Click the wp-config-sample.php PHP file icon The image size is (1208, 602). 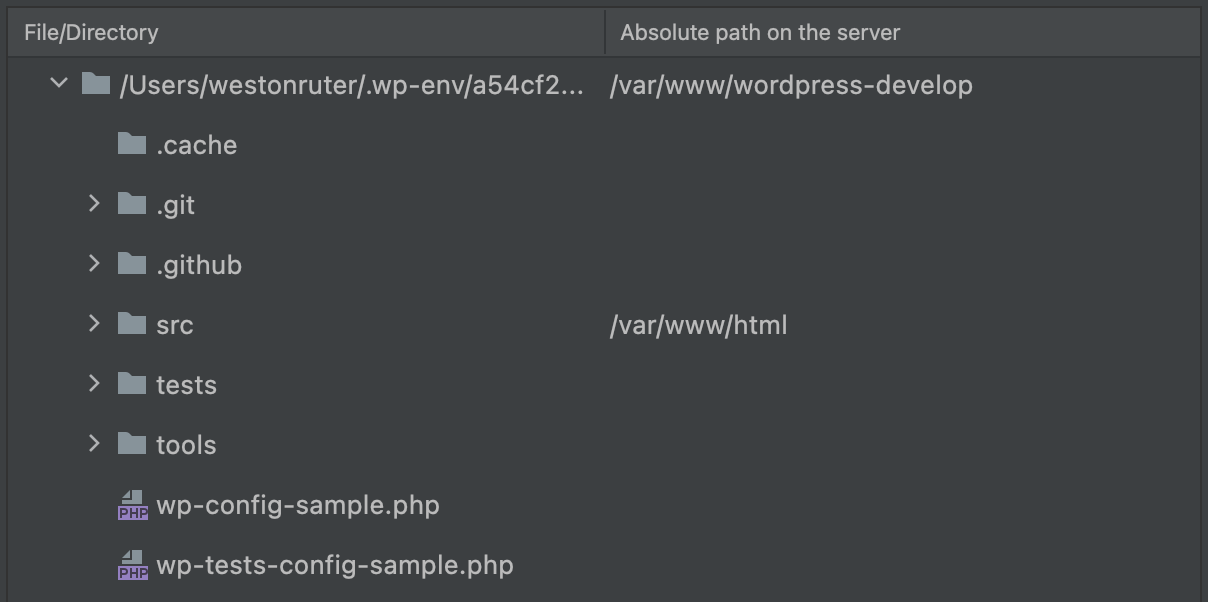[132, 505]
